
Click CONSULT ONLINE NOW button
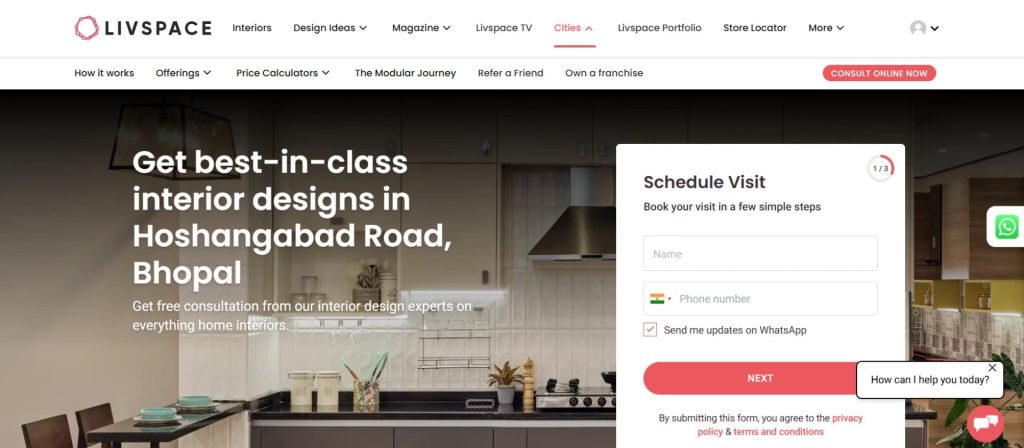pos(879,73)
